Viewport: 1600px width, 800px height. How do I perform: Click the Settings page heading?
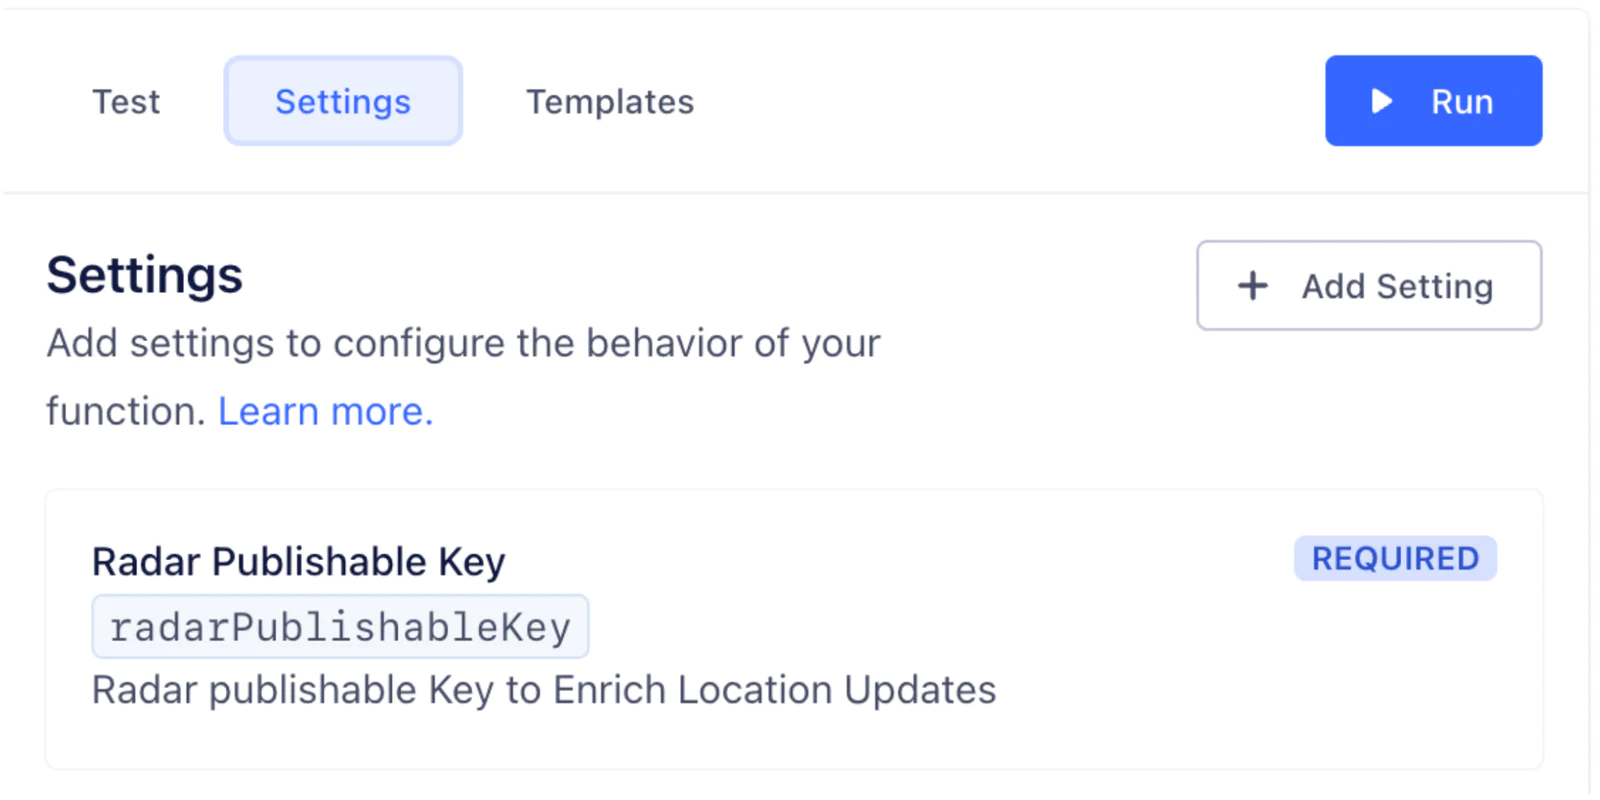143,275
